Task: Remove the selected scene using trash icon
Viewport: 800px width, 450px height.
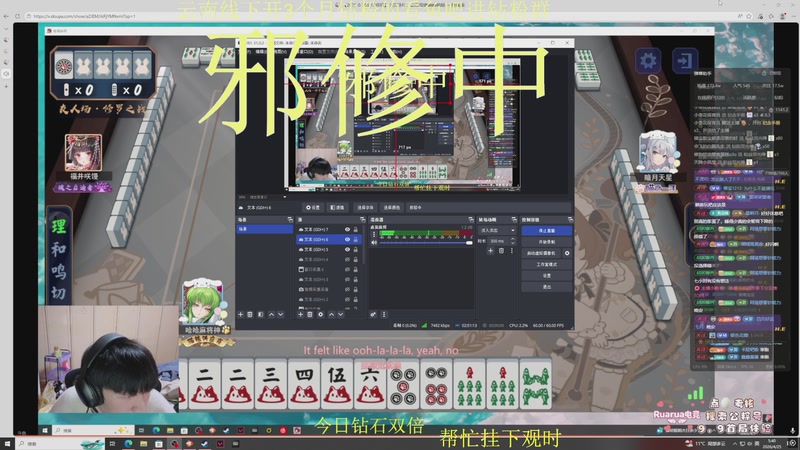Action: [249, 314]
